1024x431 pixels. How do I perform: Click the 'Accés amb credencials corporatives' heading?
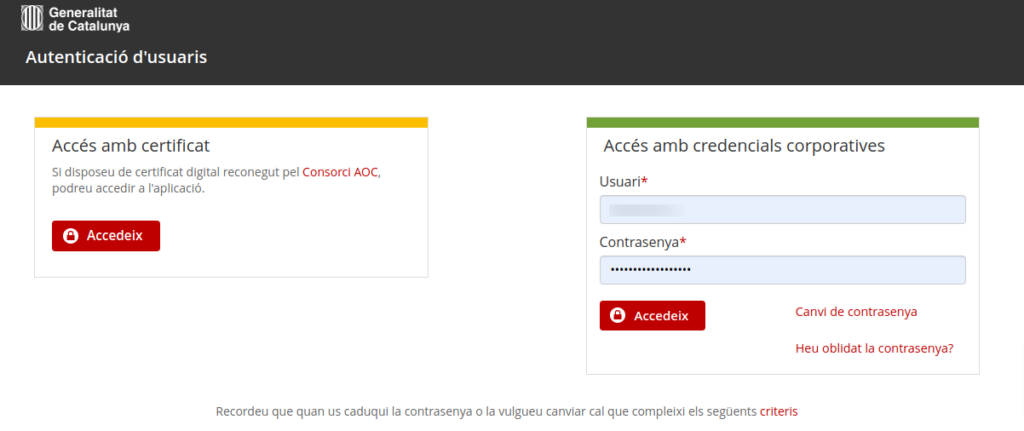point(744,146)
